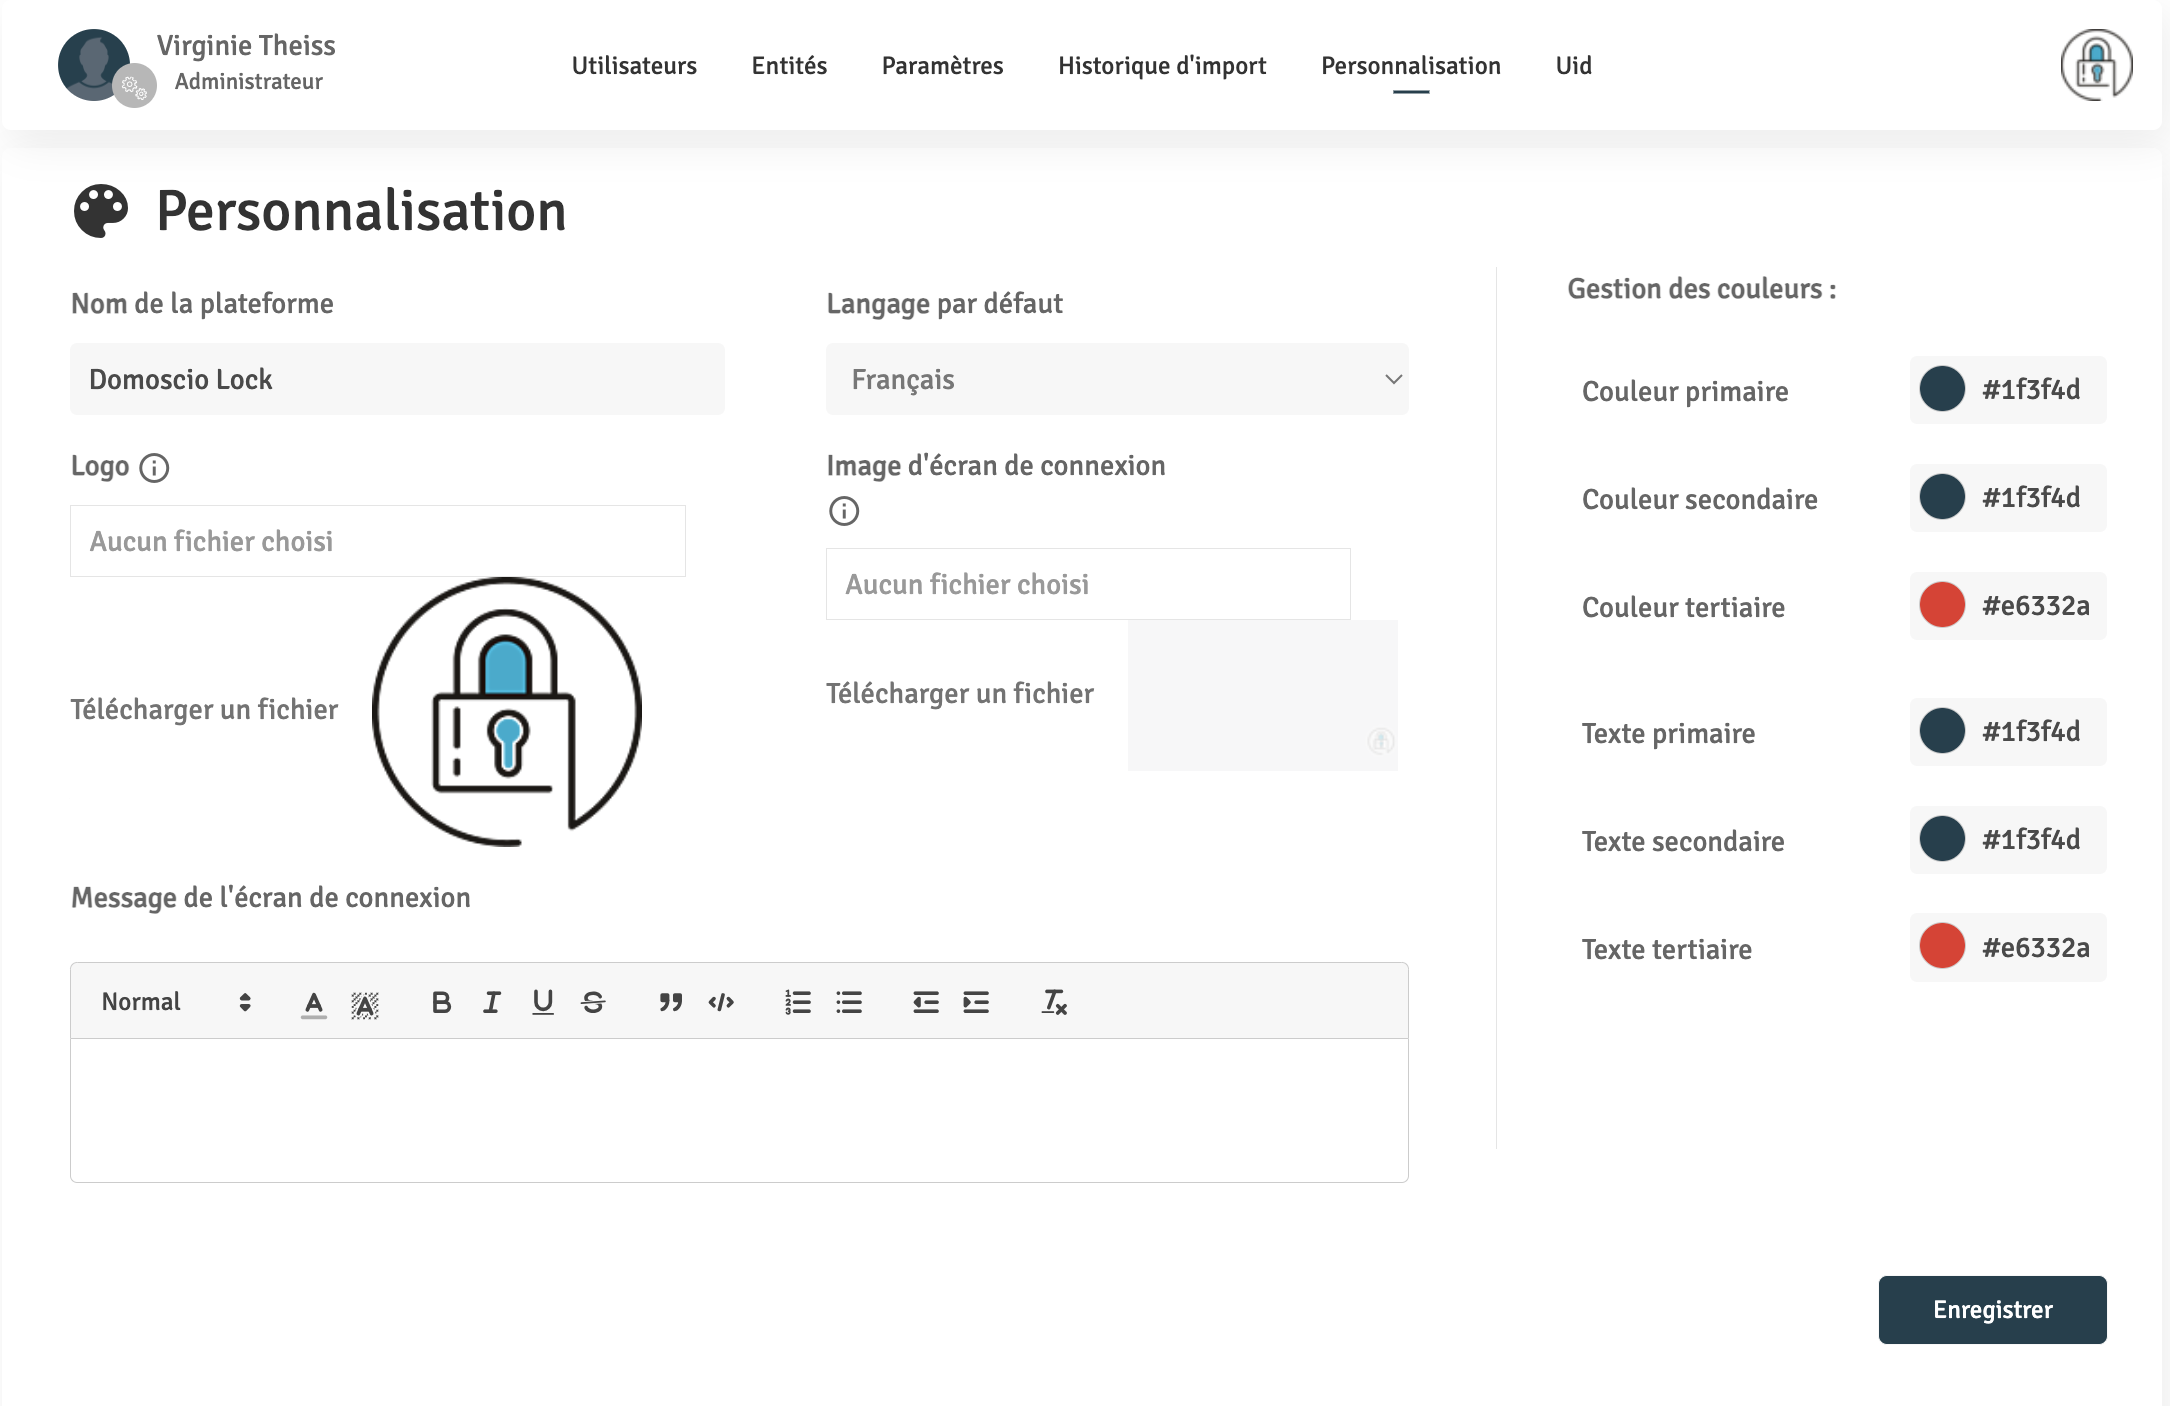Clear text formatting in the editor
Image resolution: width=2170 pixels, height=1406 pixels.
pyautogui.click(x=1054, y=1002)
